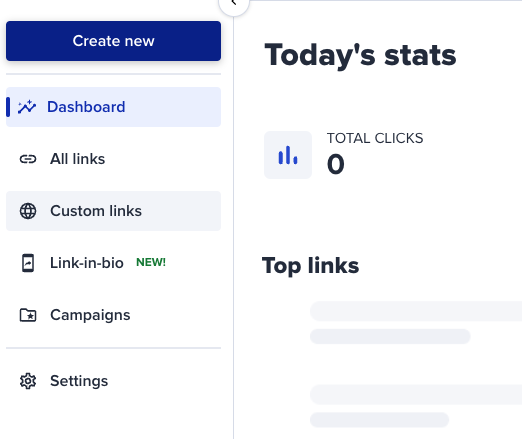Open Settings from sidebar

(113, 381)
